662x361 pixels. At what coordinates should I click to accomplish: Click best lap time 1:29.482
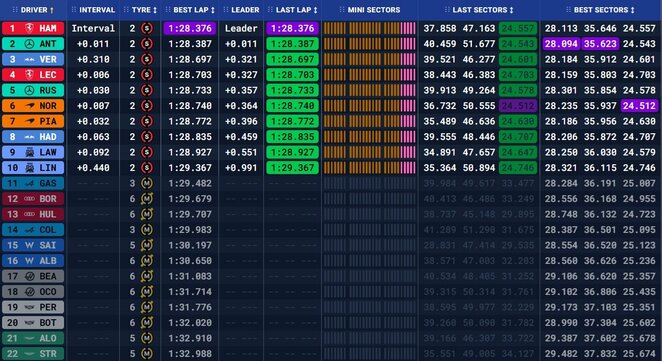tap(190, 183)
